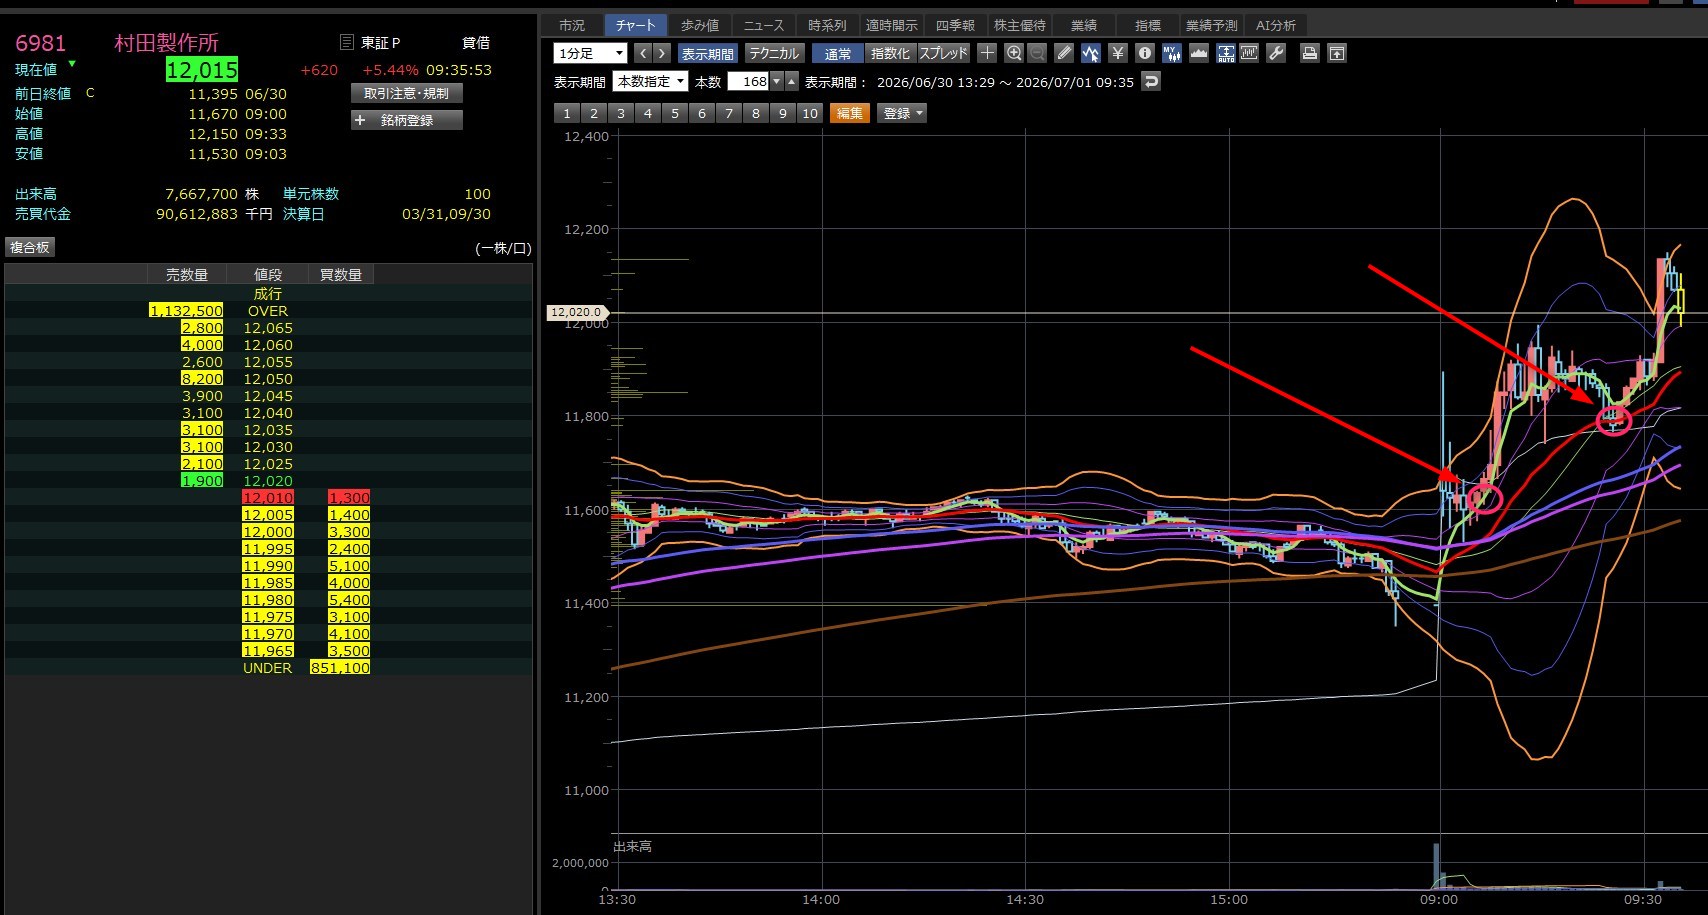Print the chart with printer icon

pos(1310,53)
